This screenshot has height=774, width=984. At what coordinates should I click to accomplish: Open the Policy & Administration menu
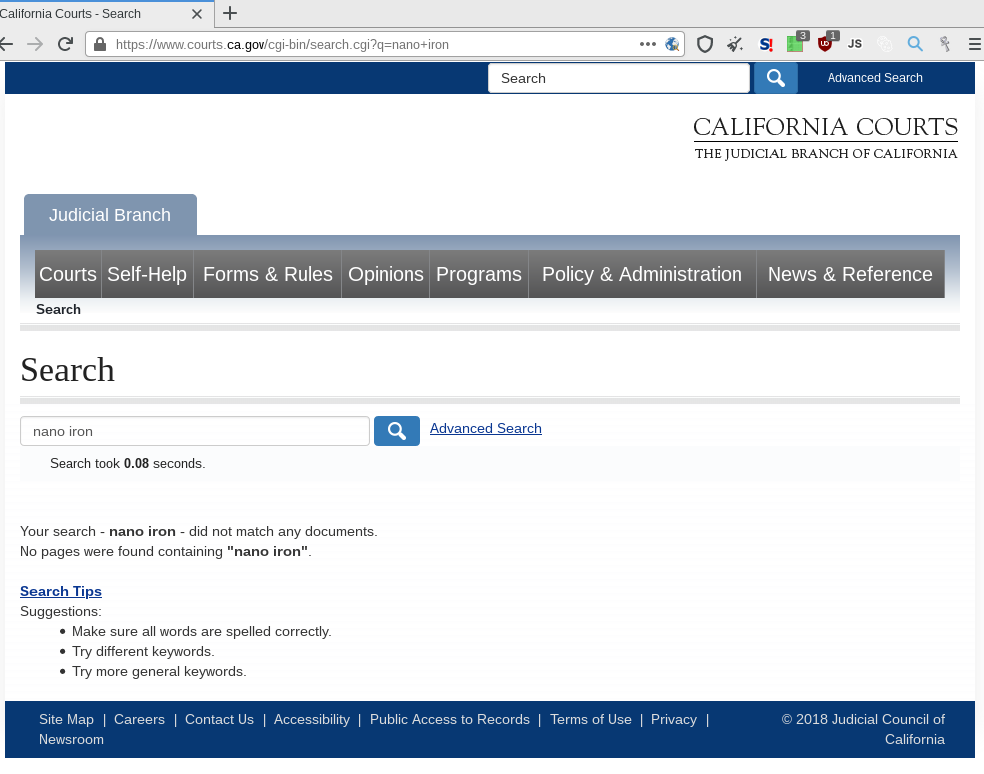642,274
